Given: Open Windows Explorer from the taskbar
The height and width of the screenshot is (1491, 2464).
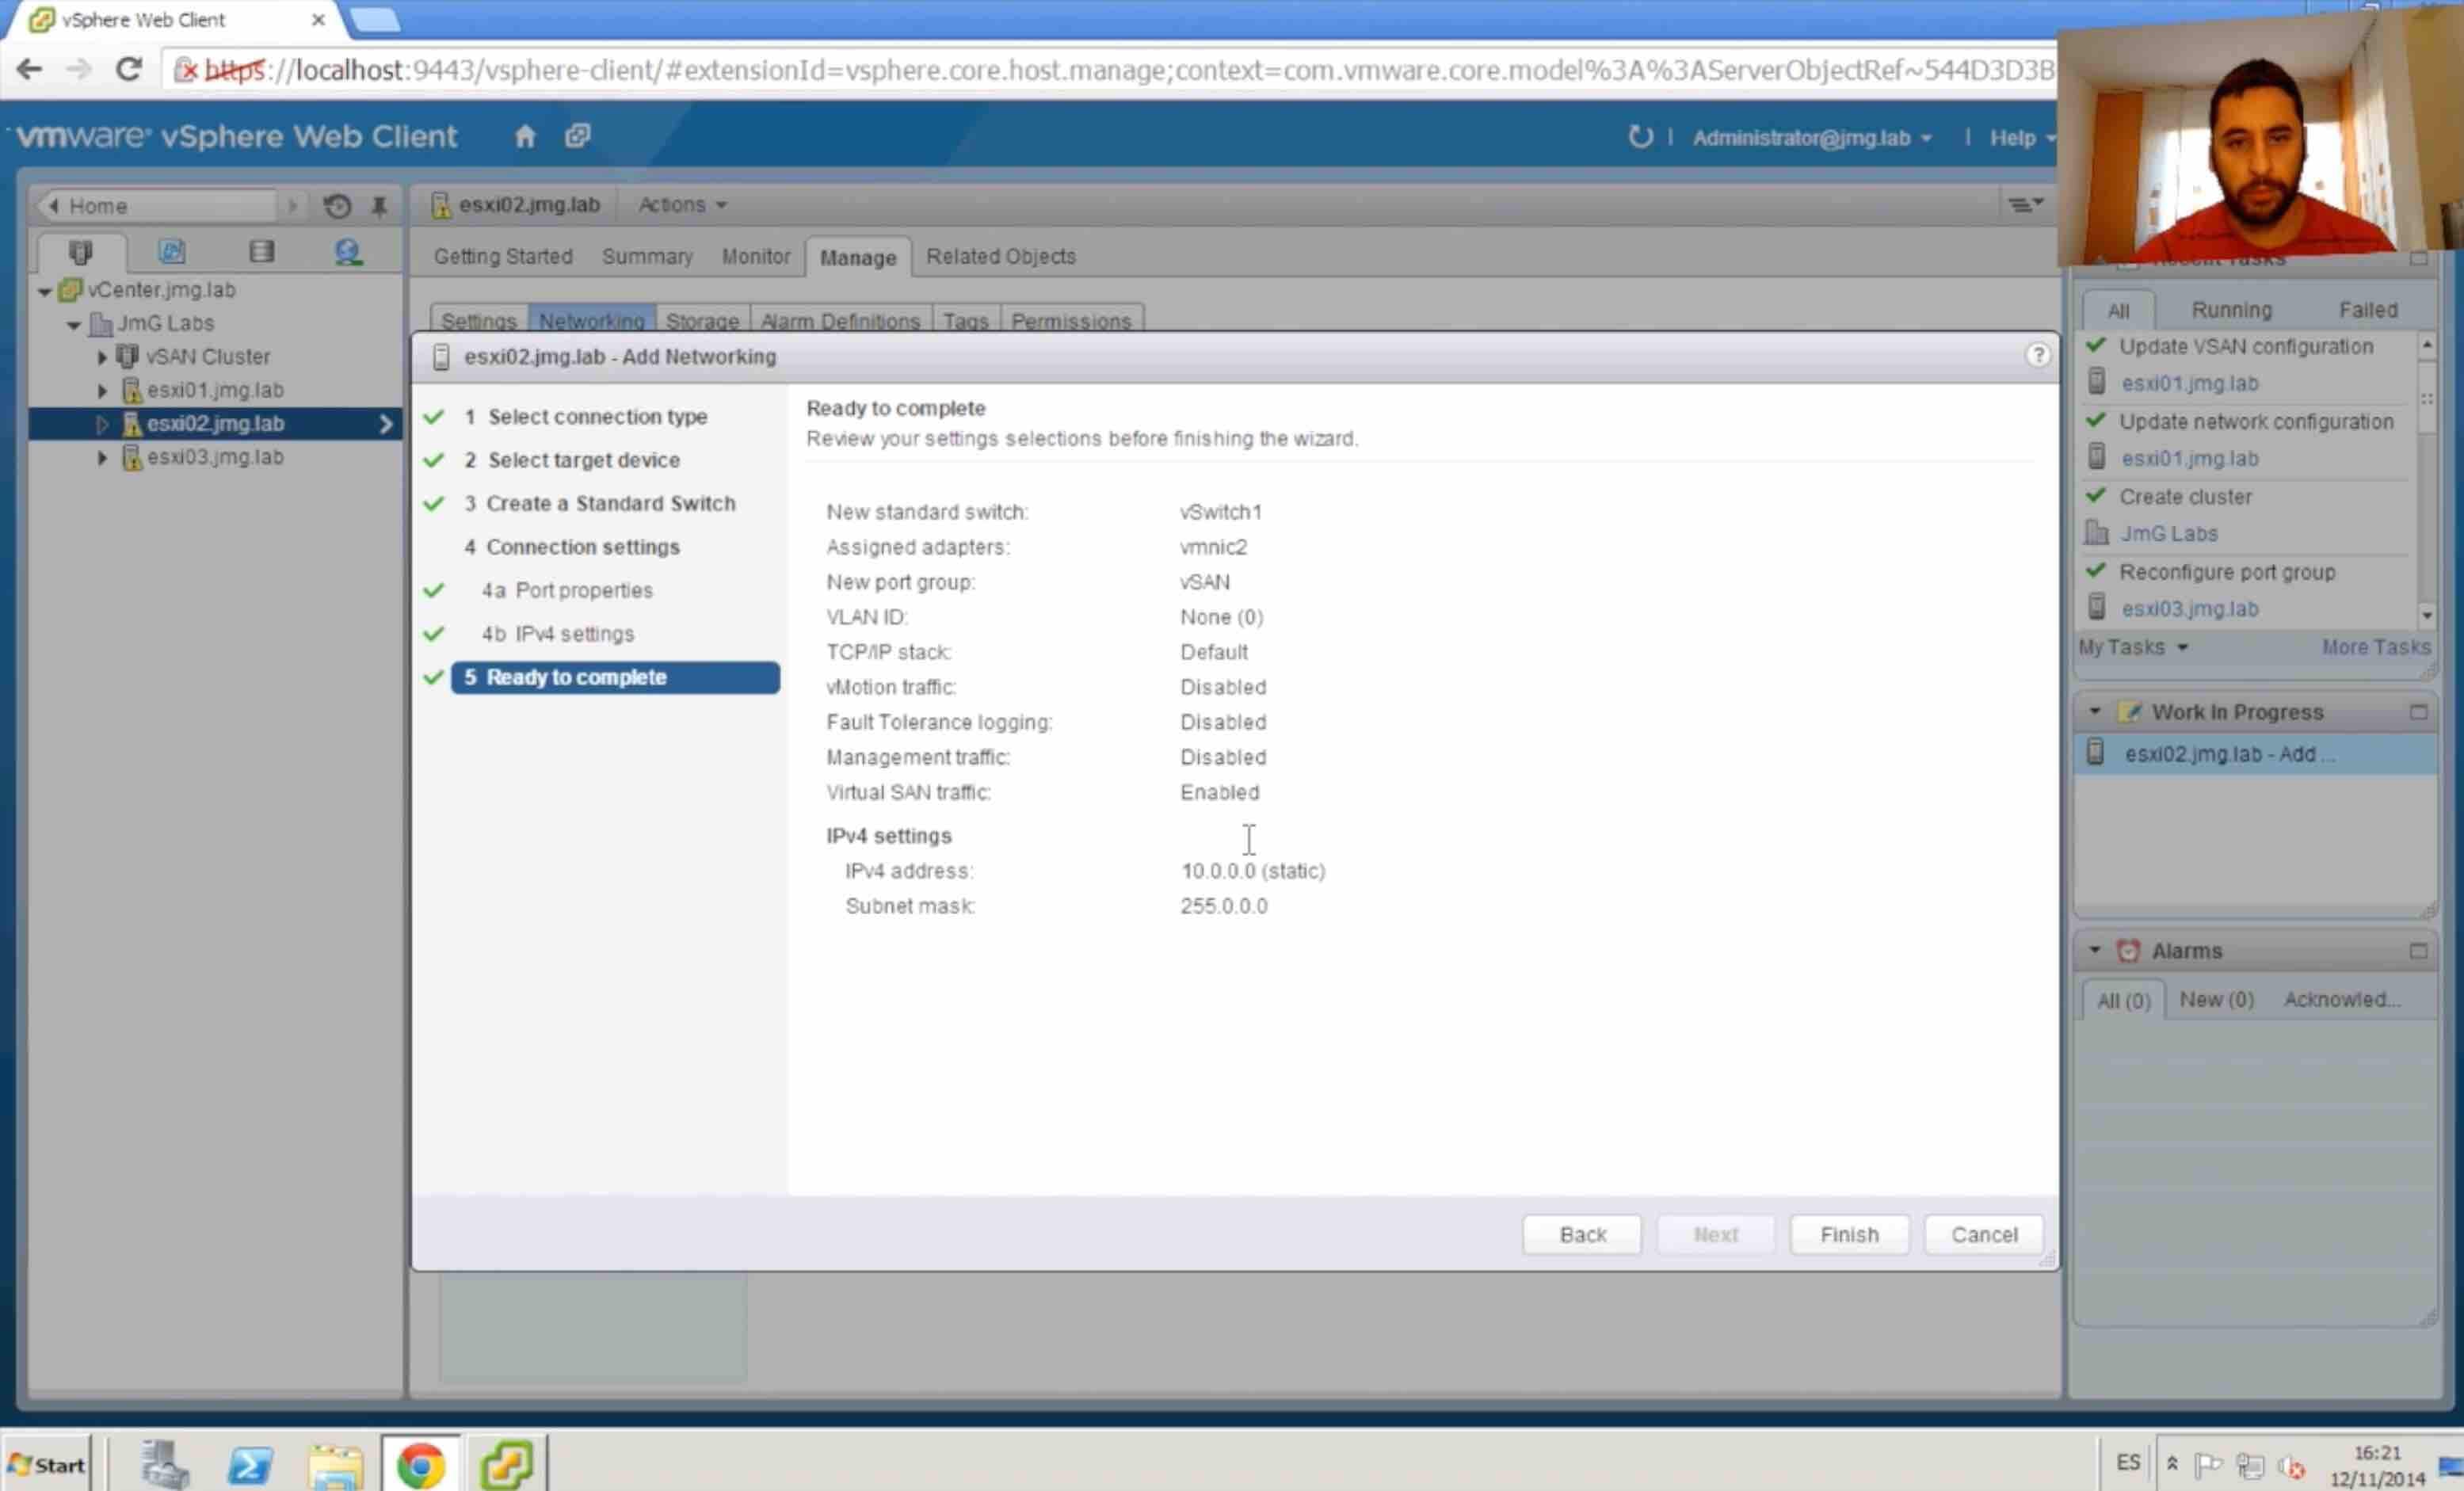Looking at the screenshot, I should coord(335,1466).
